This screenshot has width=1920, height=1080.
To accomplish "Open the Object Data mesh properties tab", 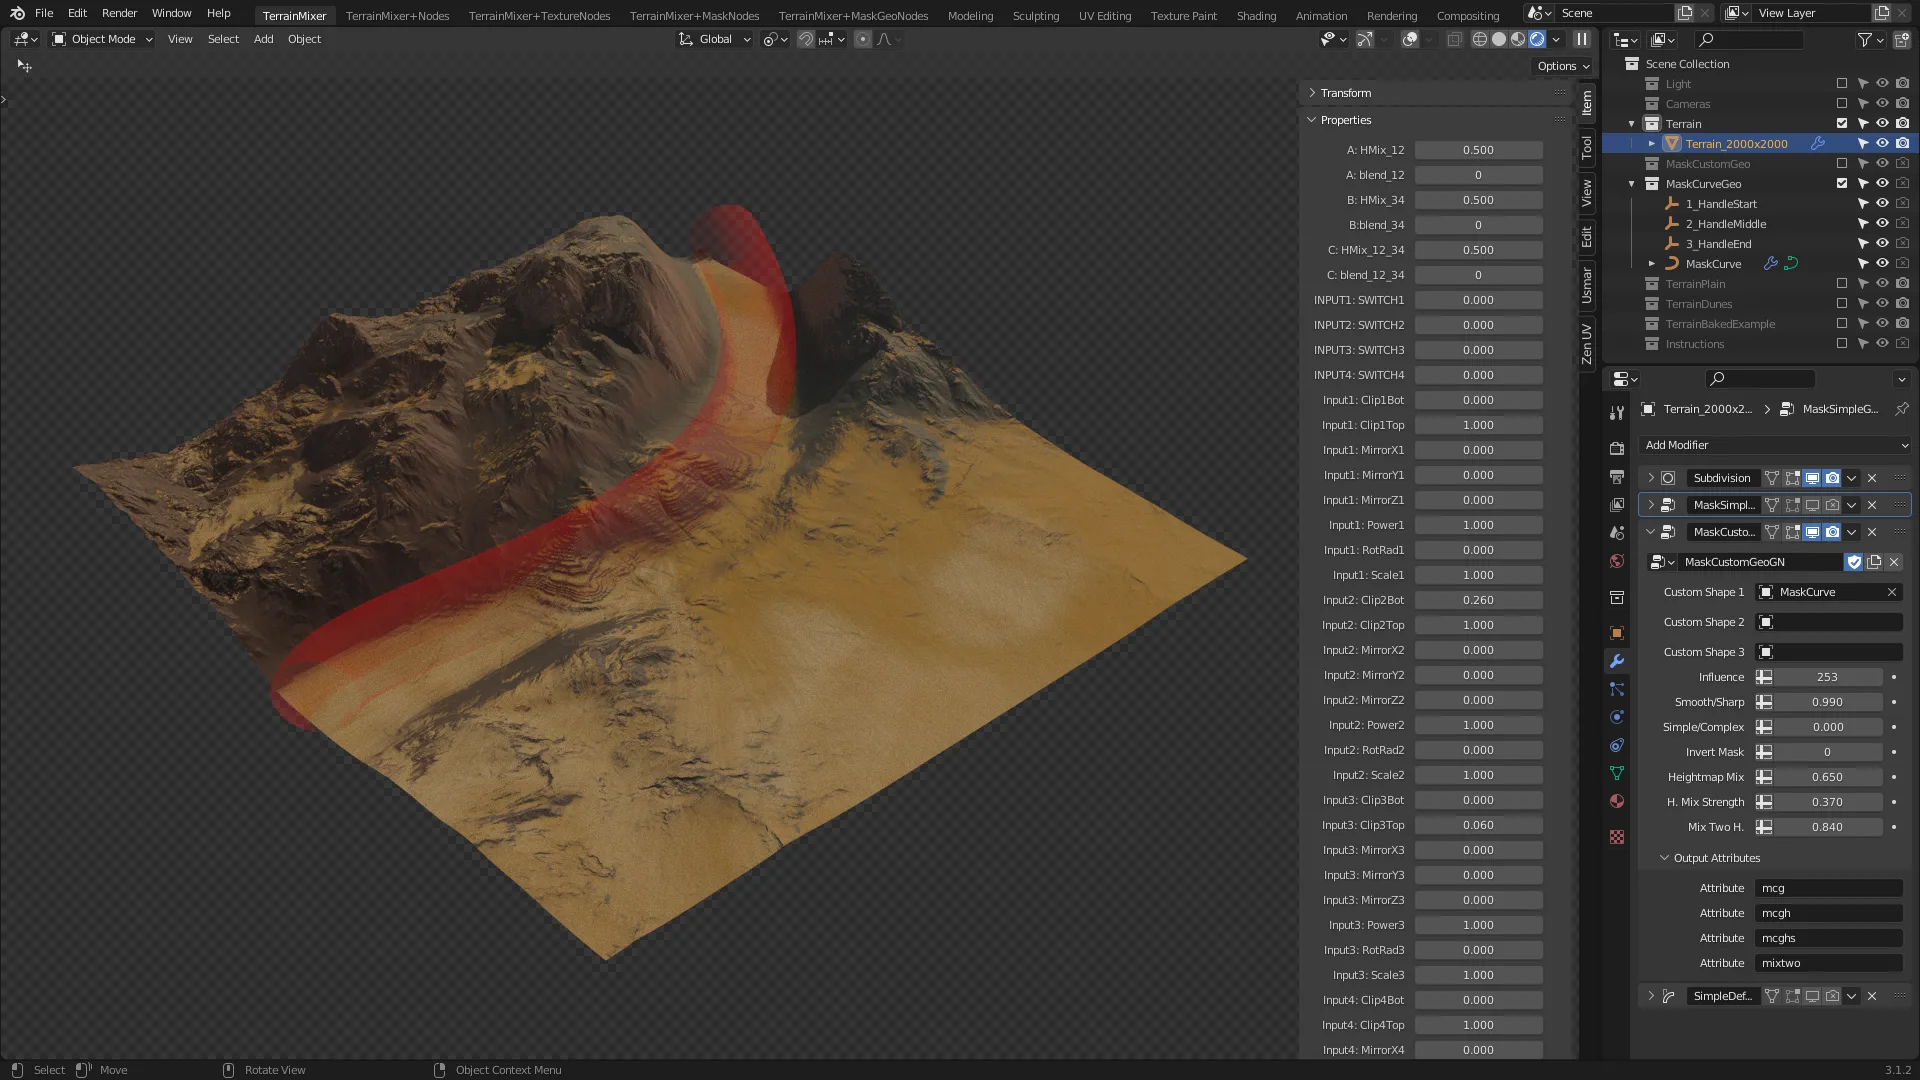I will (x=1617, y=773).
